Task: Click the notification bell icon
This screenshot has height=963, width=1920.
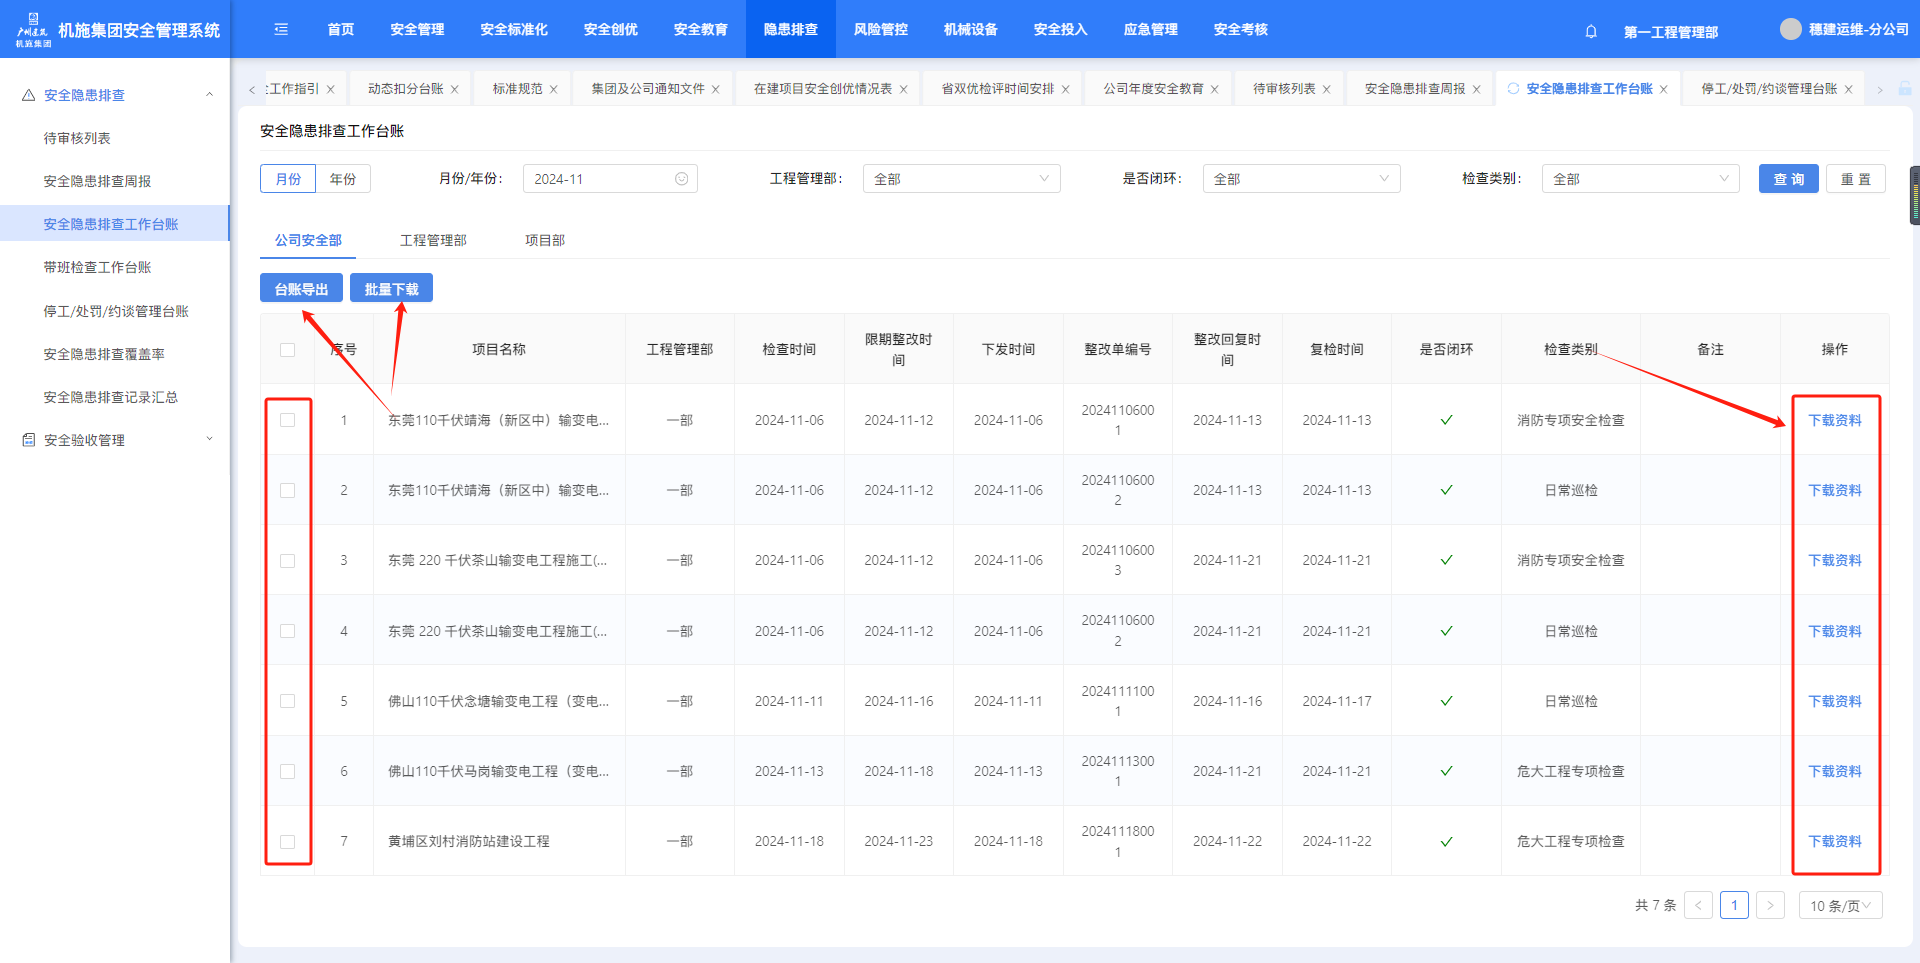Action: pyautogui.click(x=1591, y=31)
